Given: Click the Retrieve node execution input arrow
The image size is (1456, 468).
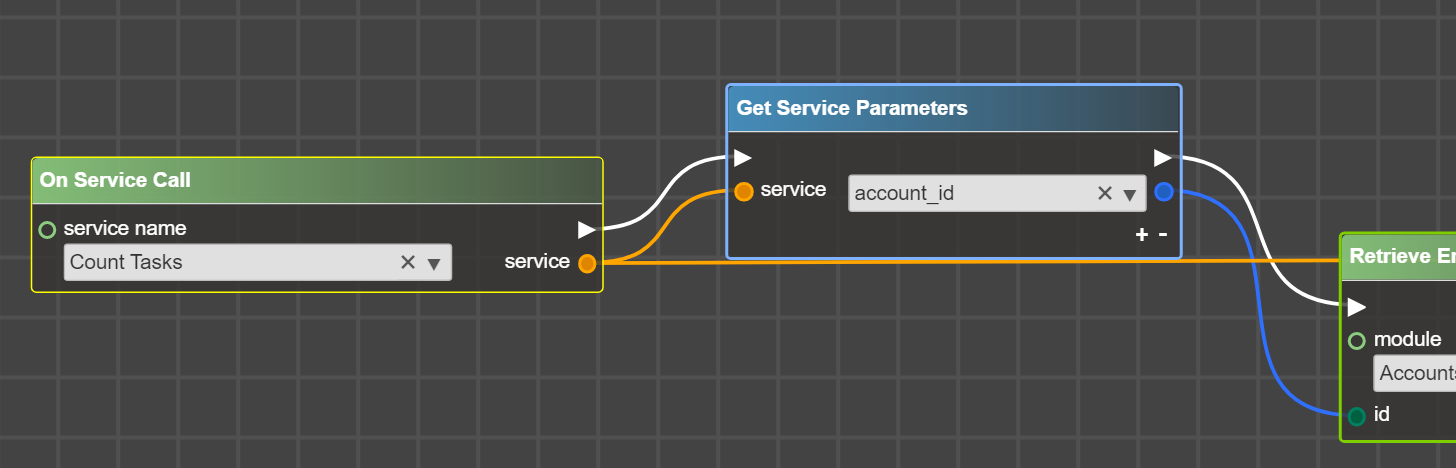Looking at the screenshot, I should coord(1357,307).
